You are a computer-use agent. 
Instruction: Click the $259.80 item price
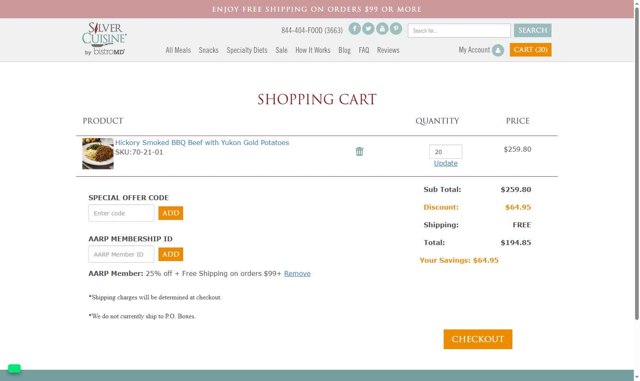518,149
